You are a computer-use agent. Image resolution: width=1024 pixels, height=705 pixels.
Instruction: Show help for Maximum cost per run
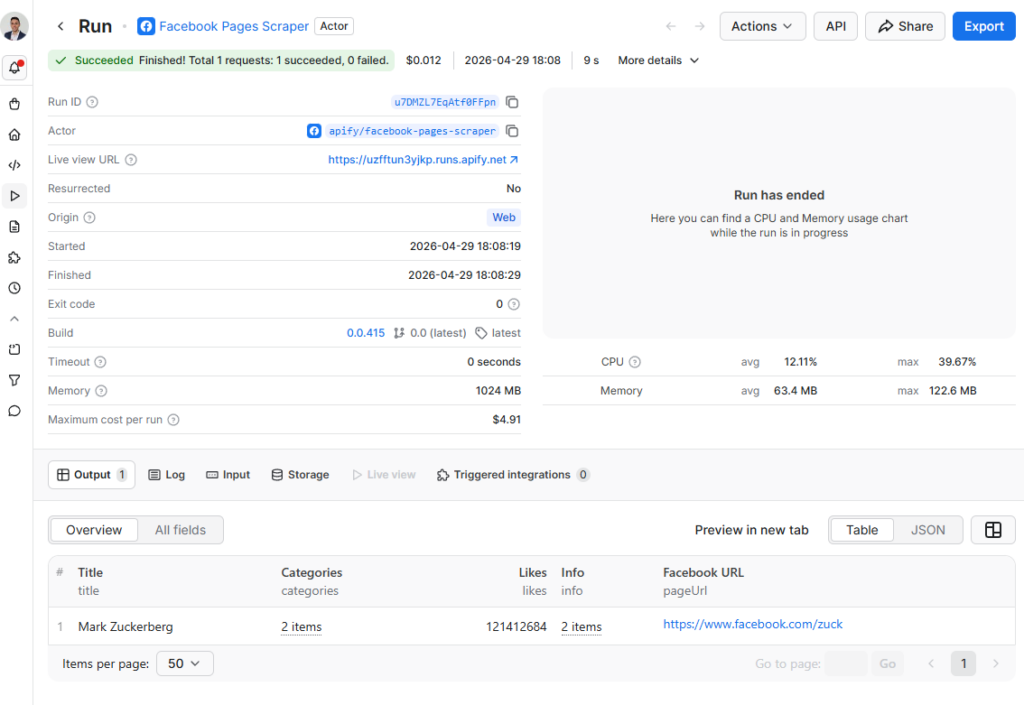[x=173, y=420]
